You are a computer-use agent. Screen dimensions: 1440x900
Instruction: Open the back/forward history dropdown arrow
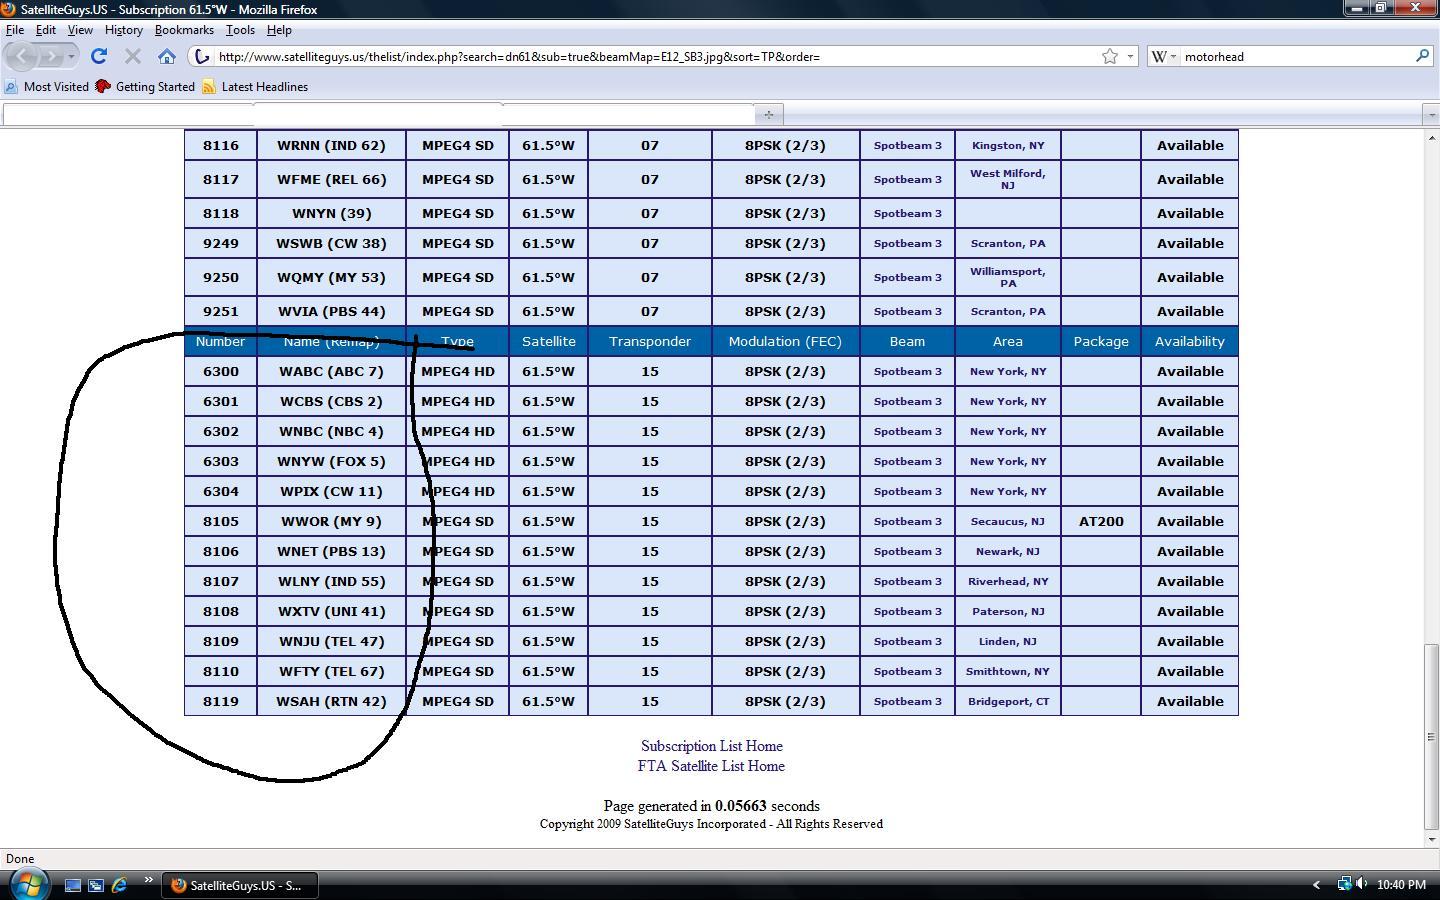pos(71,56)
